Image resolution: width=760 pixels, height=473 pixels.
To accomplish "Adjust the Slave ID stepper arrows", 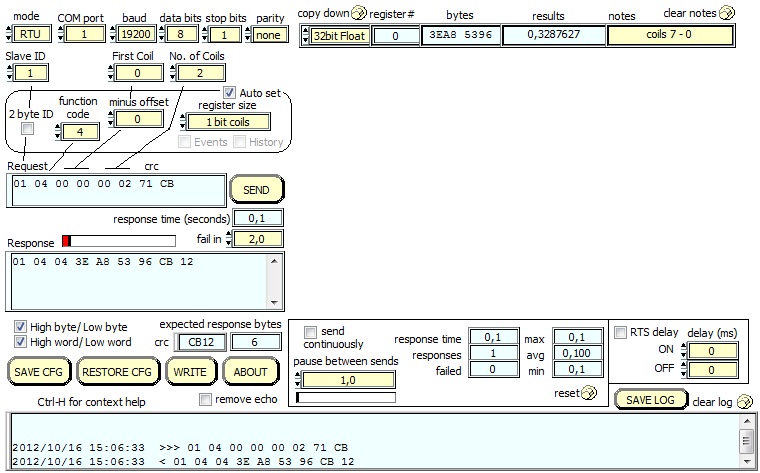I will 10,73.
